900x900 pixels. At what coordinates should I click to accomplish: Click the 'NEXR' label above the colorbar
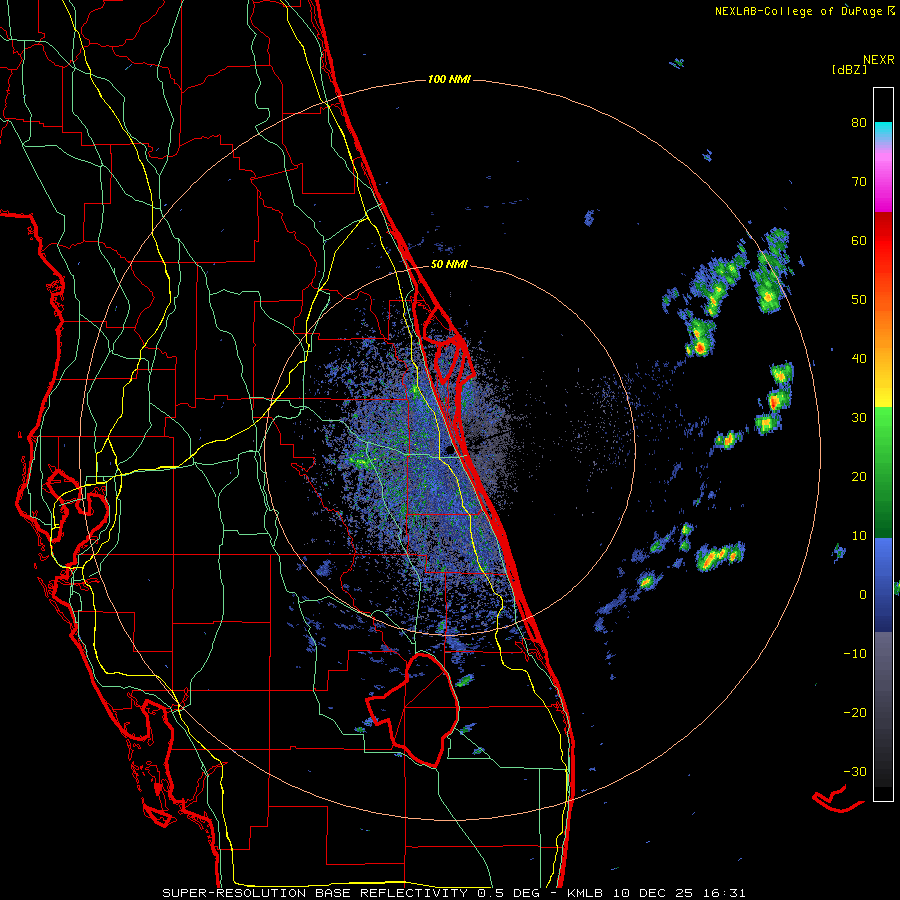pos(879,60)
